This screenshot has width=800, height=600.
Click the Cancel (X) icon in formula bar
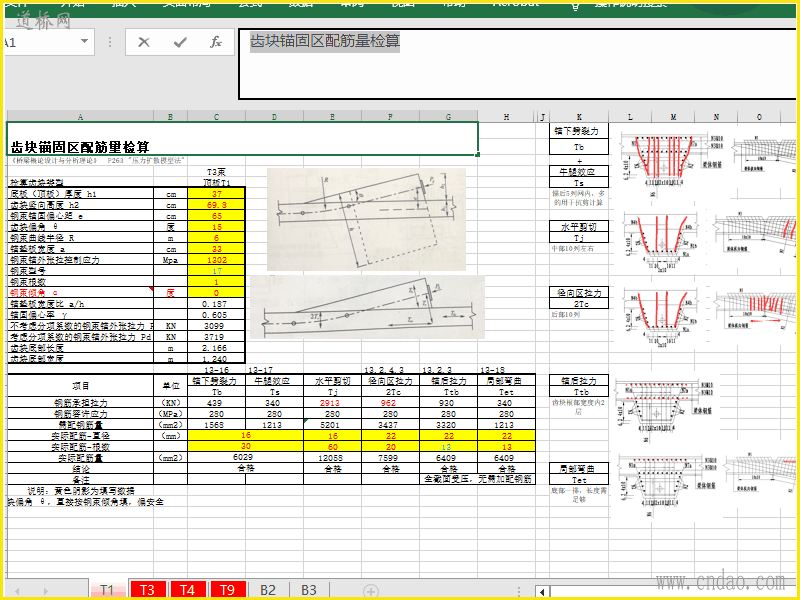[144, 42]
